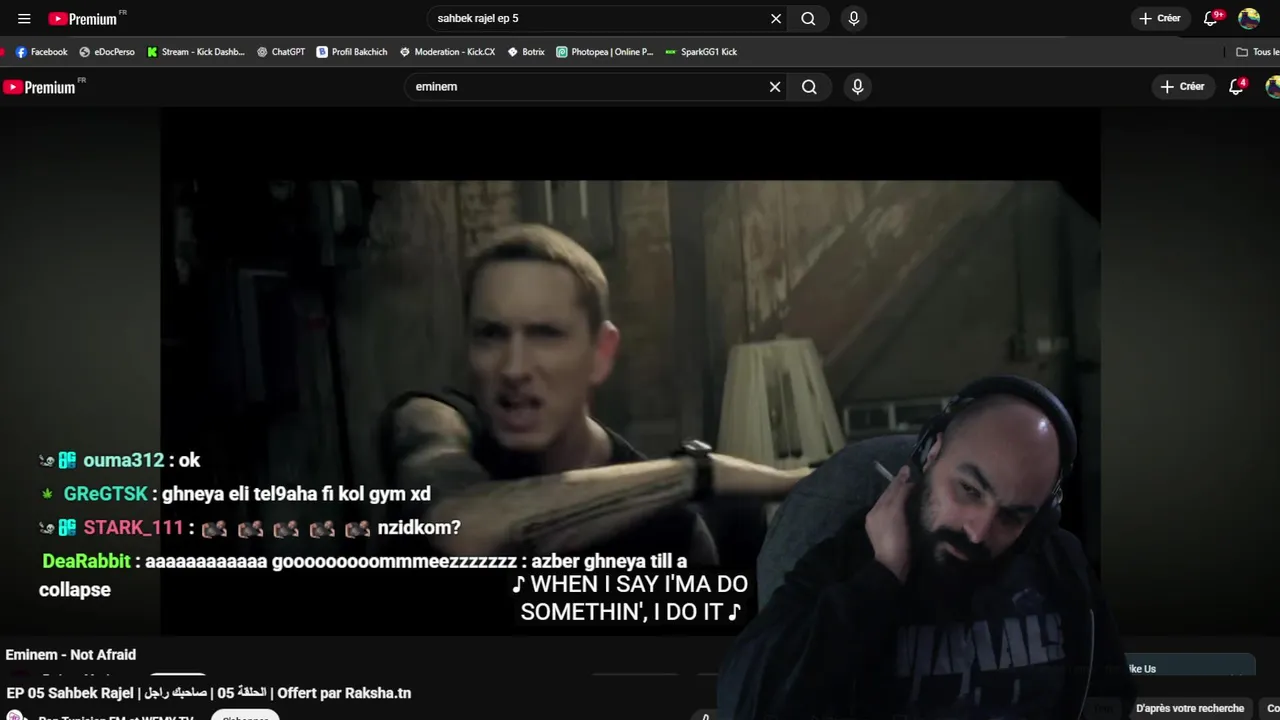This screenshot has width=1280, height=720.
Task: Run search for 'sahbek rajel ep 5'
Action: pos(808,18)
